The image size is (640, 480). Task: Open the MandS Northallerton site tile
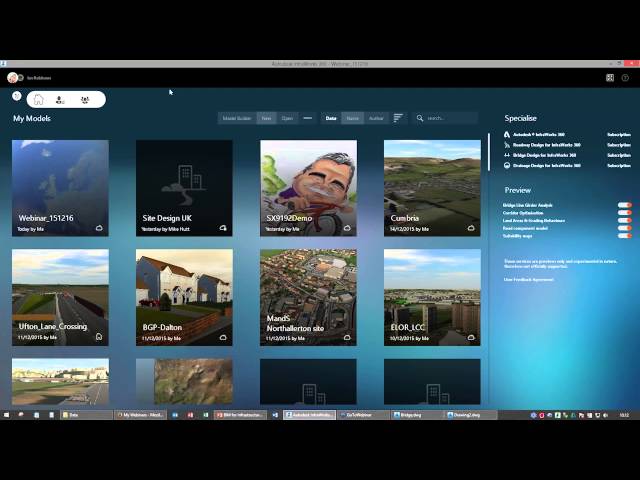pyautogui.click(x=309, y=298)
